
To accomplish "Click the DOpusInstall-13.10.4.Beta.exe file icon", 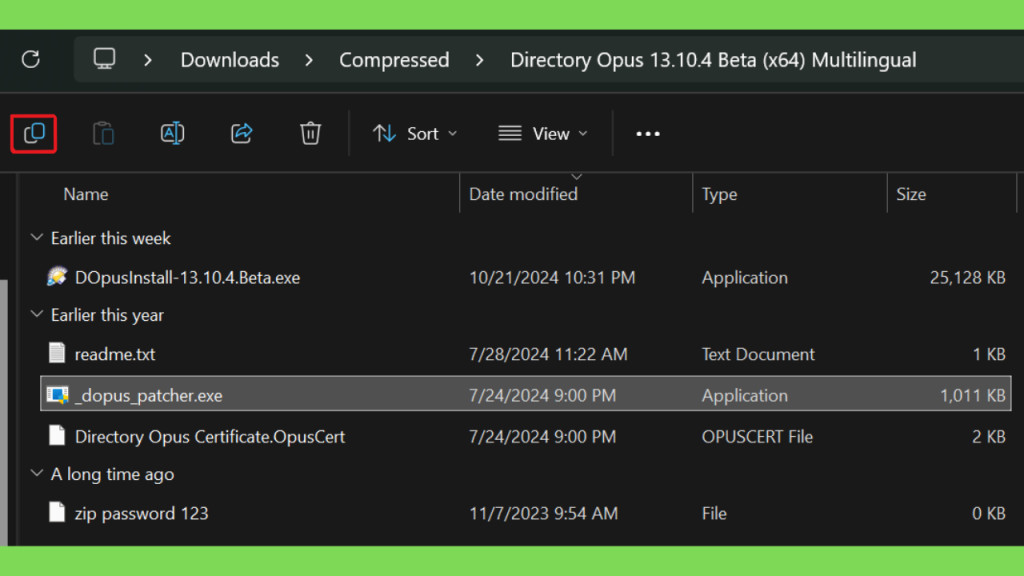I will [57, 277].
